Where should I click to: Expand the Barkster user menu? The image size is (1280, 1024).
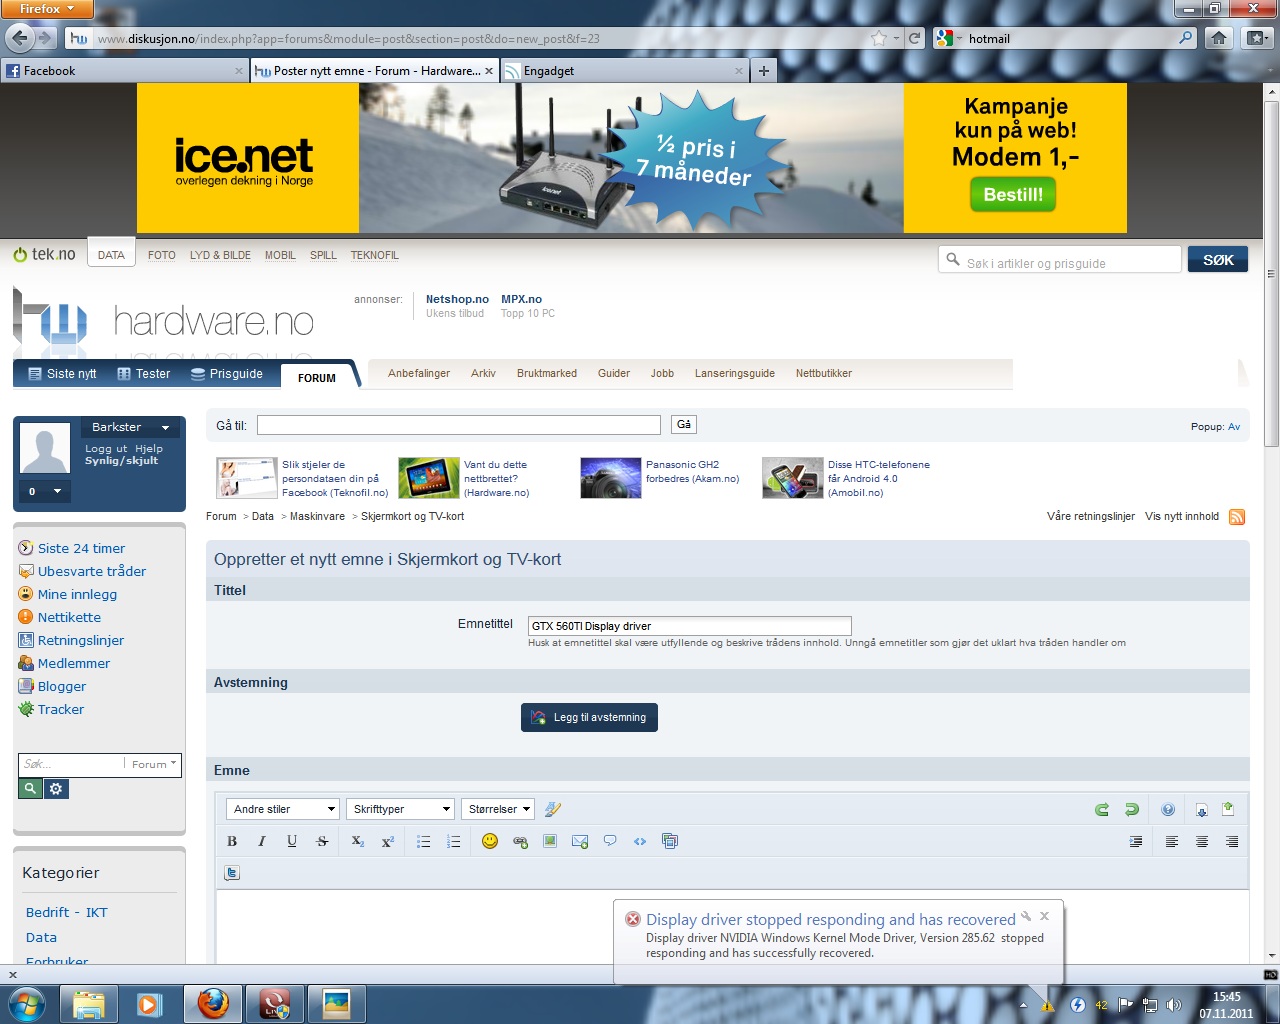[130, 427]
